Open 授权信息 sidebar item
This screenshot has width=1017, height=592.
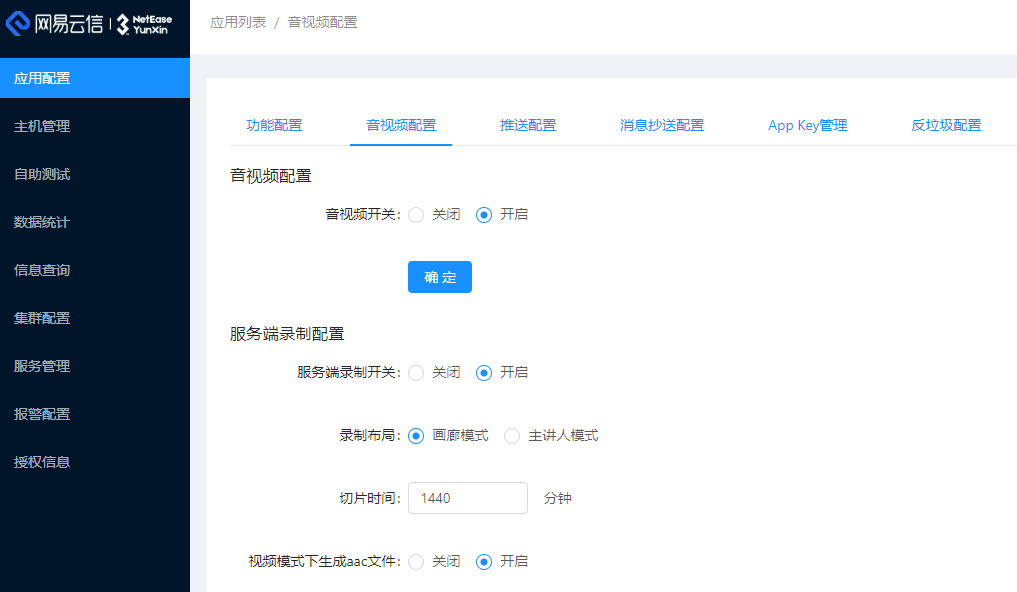42,462
